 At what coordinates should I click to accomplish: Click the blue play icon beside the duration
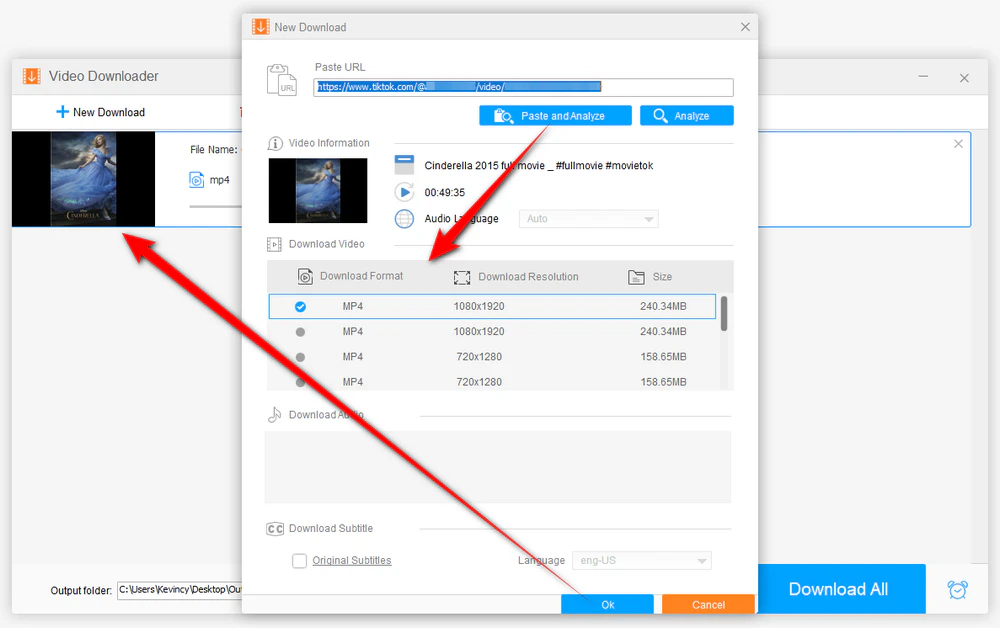point(404,192)
